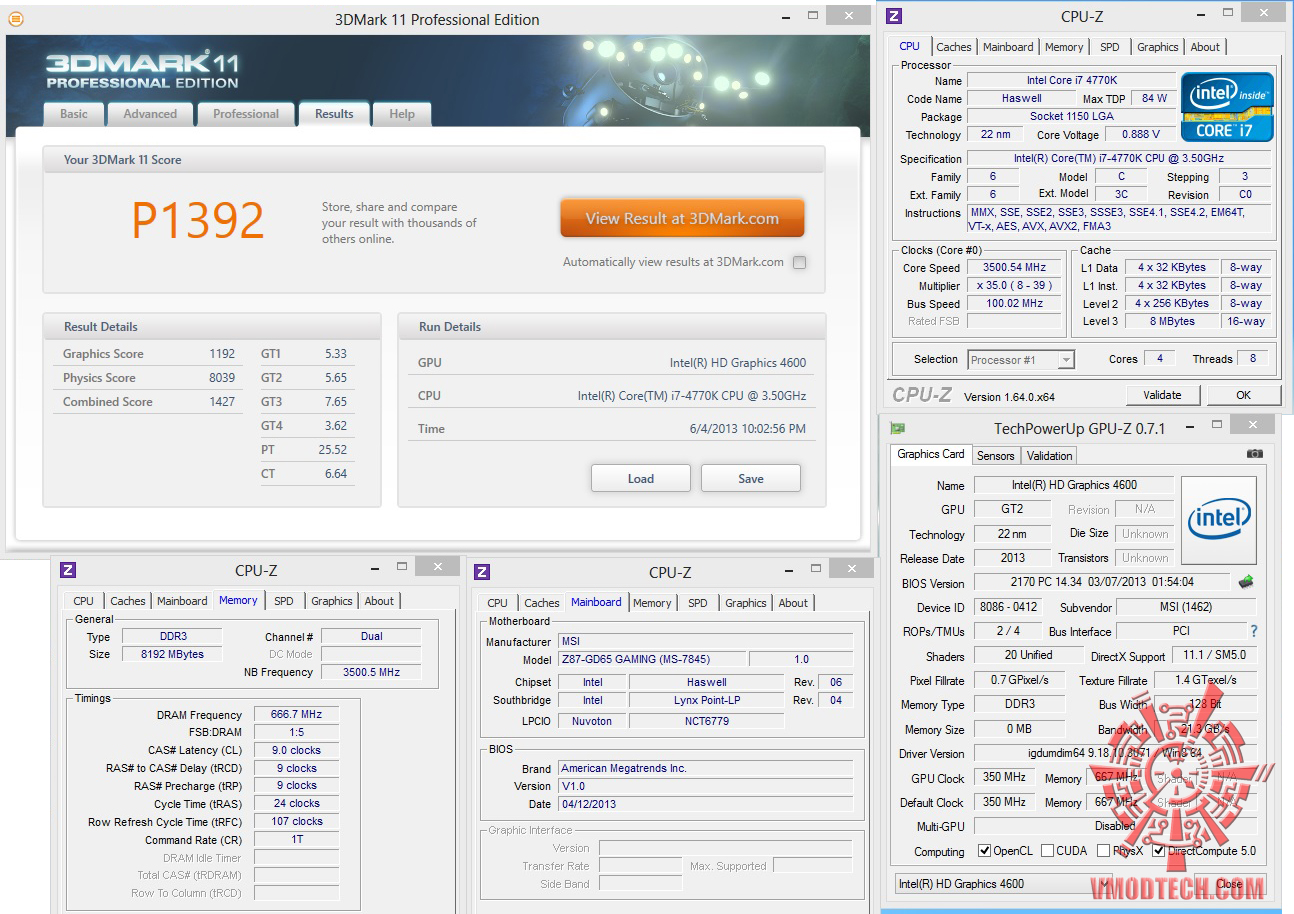This screenshot has width=1294, height=914.
Task: Open the CPU tab in the CPU-Z Memory window
Action: [x=84, y=601]
